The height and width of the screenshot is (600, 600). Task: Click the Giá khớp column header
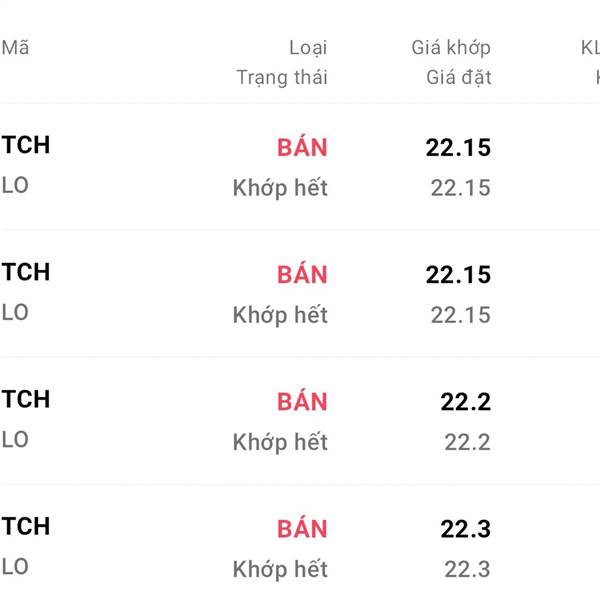point(451,47)
